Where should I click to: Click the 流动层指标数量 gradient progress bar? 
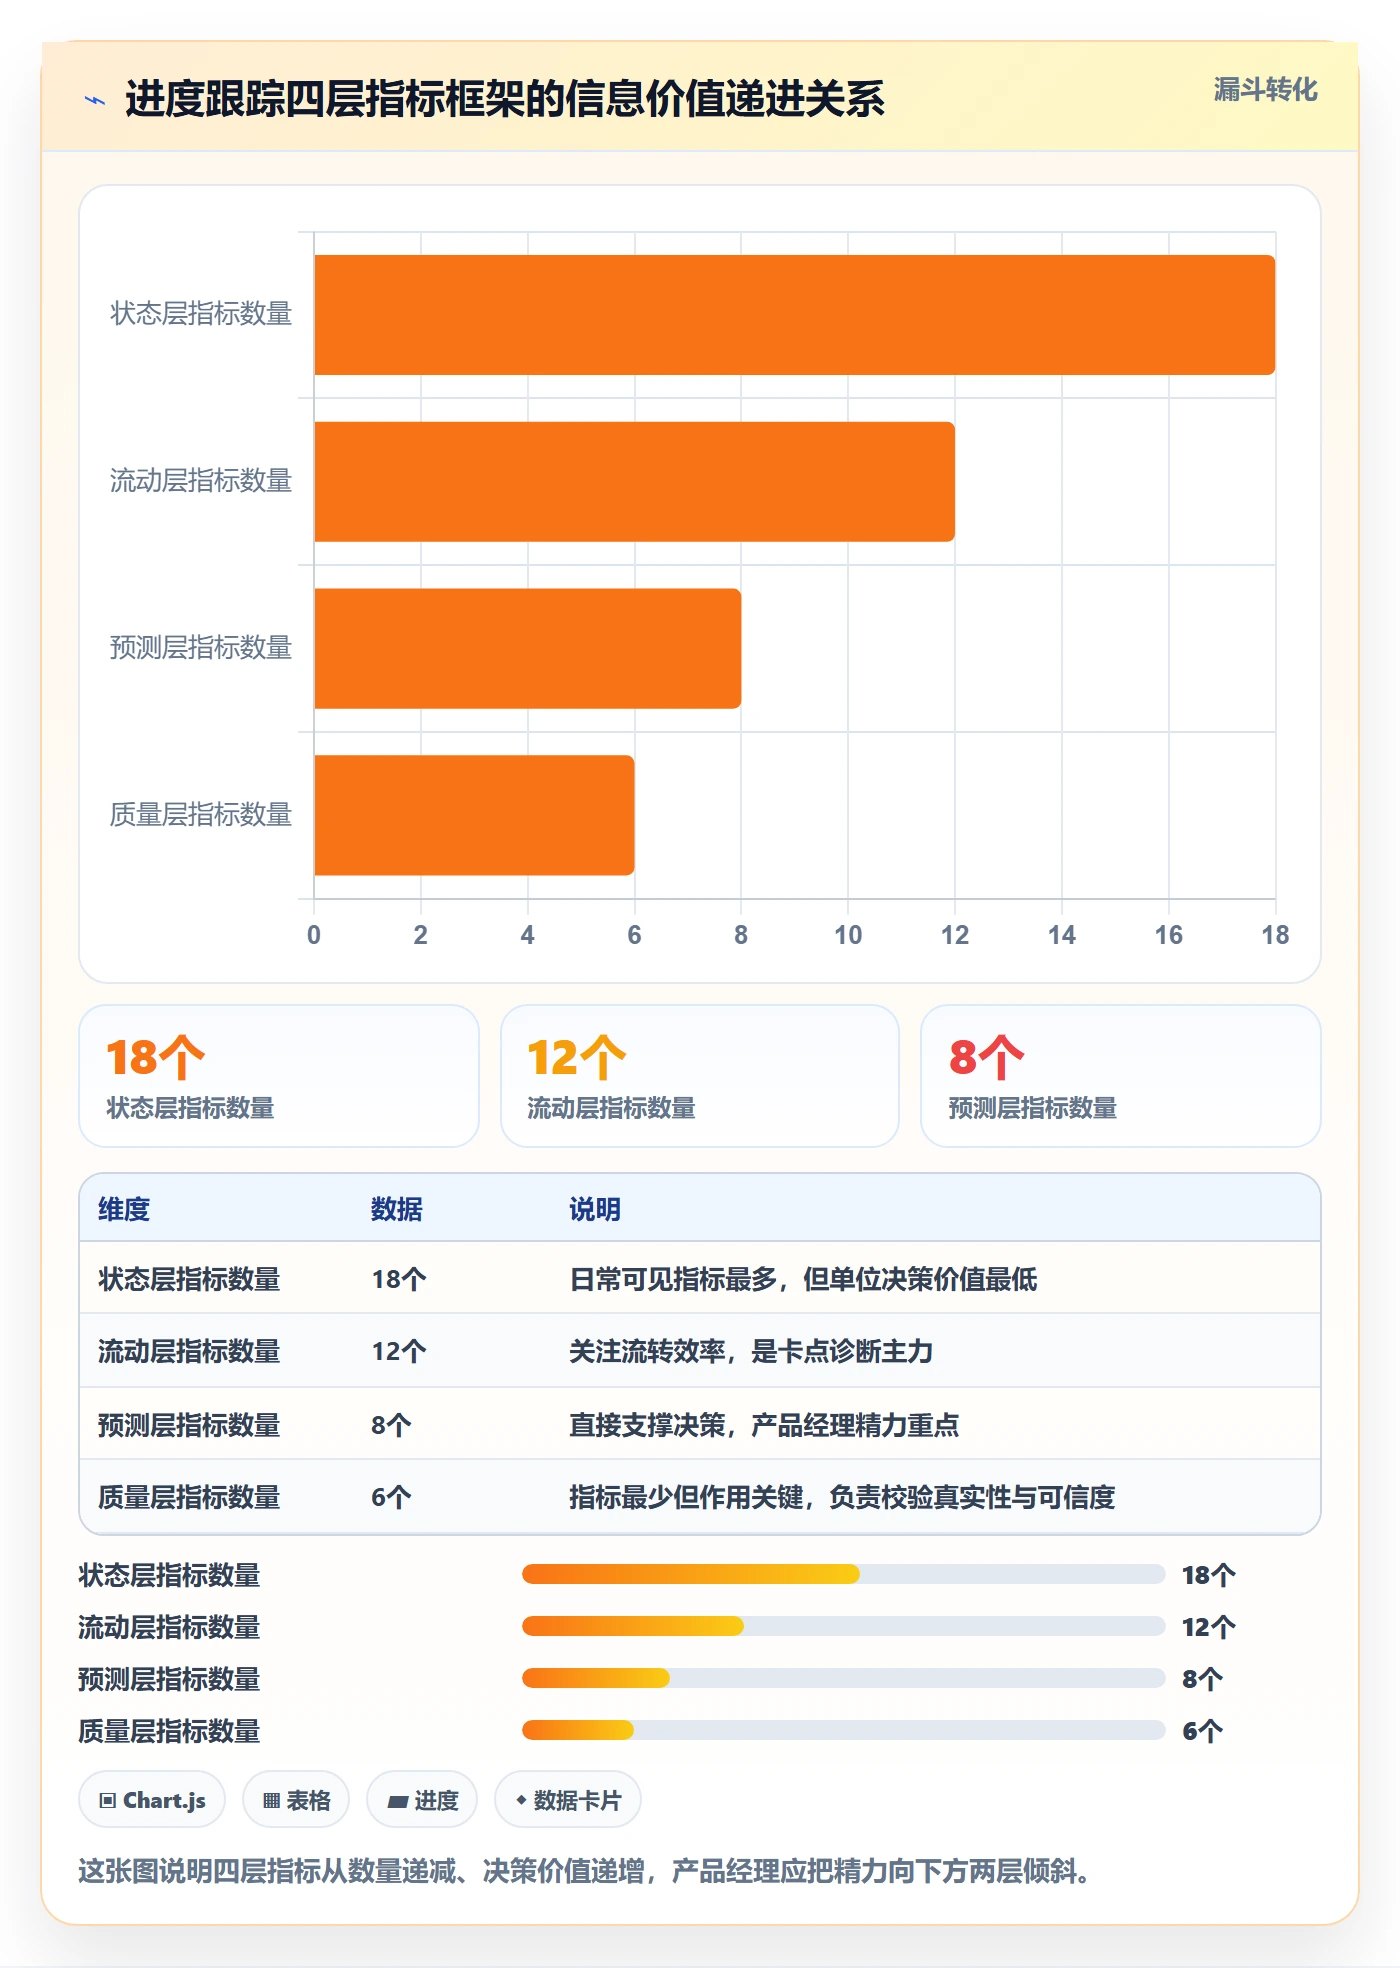843,1626
